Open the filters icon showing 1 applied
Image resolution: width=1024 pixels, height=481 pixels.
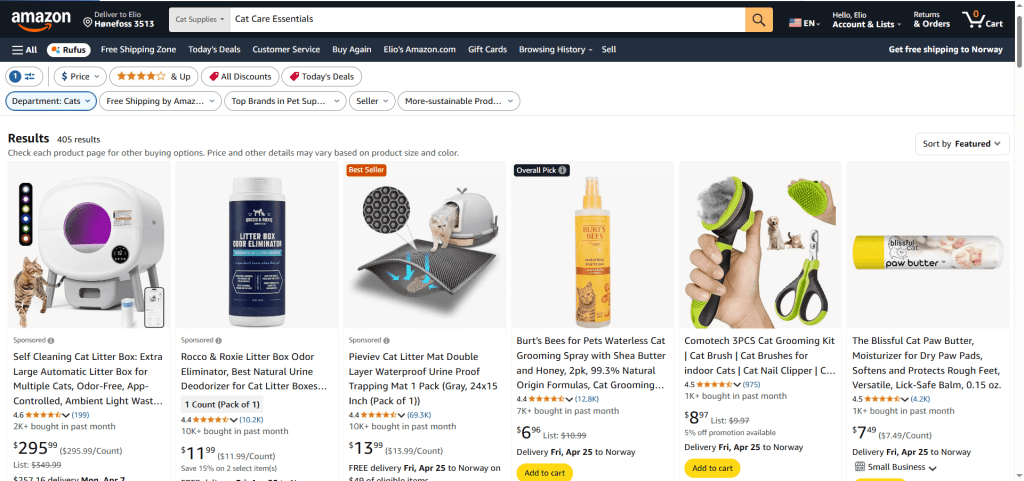pos(24,76)
